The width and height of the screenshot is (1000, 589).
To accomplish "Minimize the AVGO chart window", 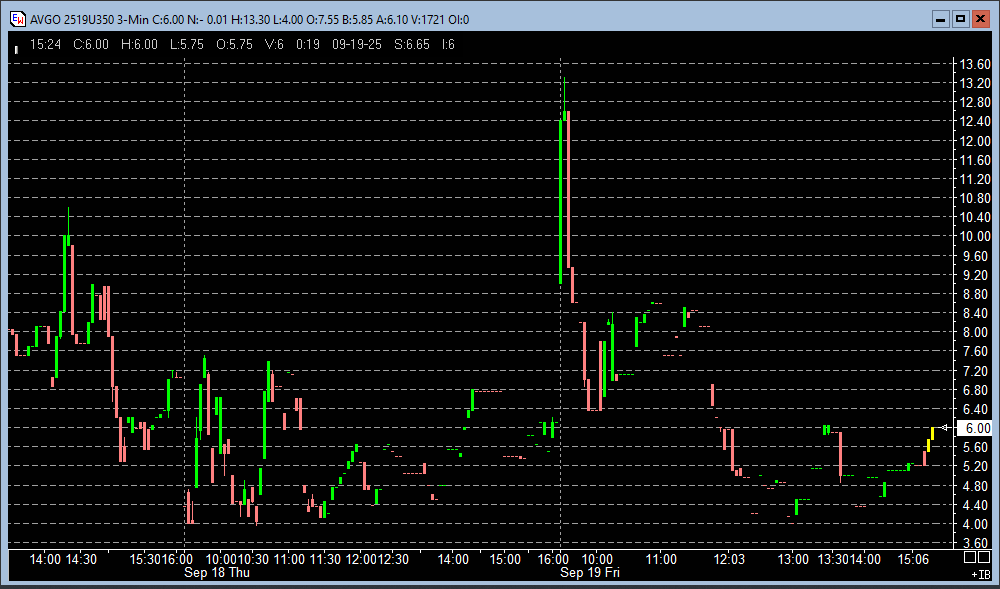I will pos(940,19).
